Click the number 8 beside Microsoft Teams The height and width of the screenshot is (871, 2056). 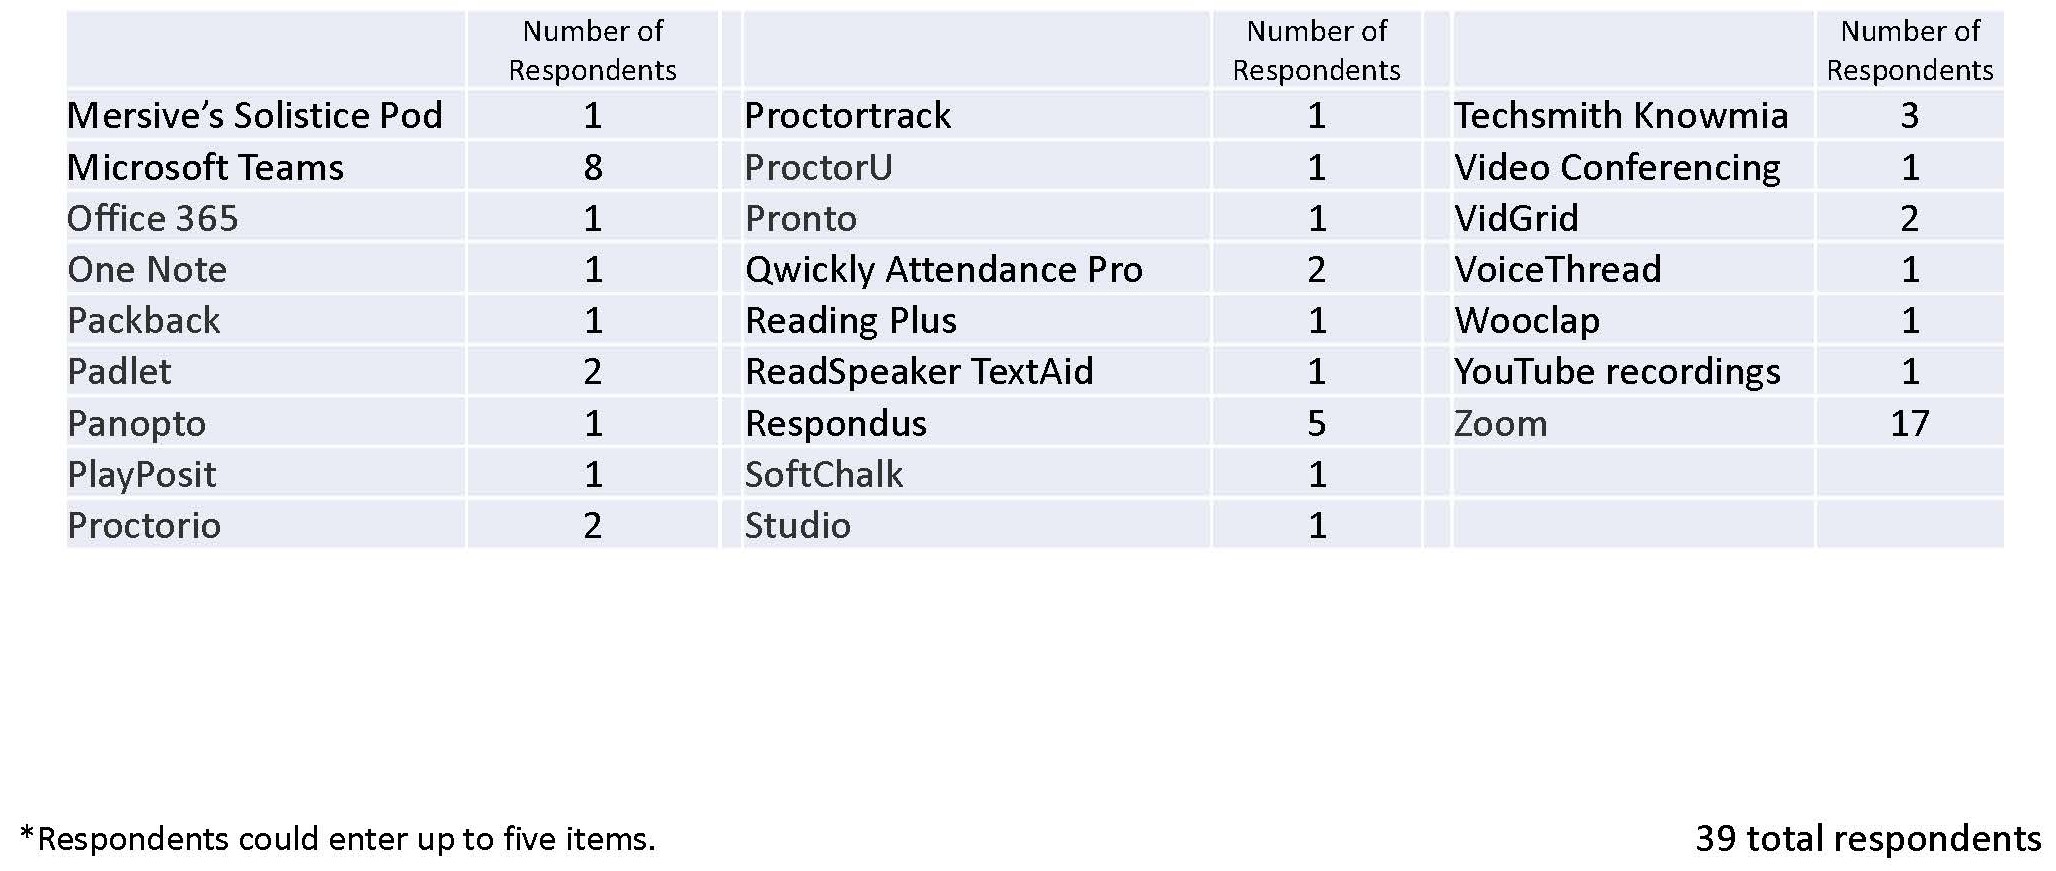[x=593, y=167]
